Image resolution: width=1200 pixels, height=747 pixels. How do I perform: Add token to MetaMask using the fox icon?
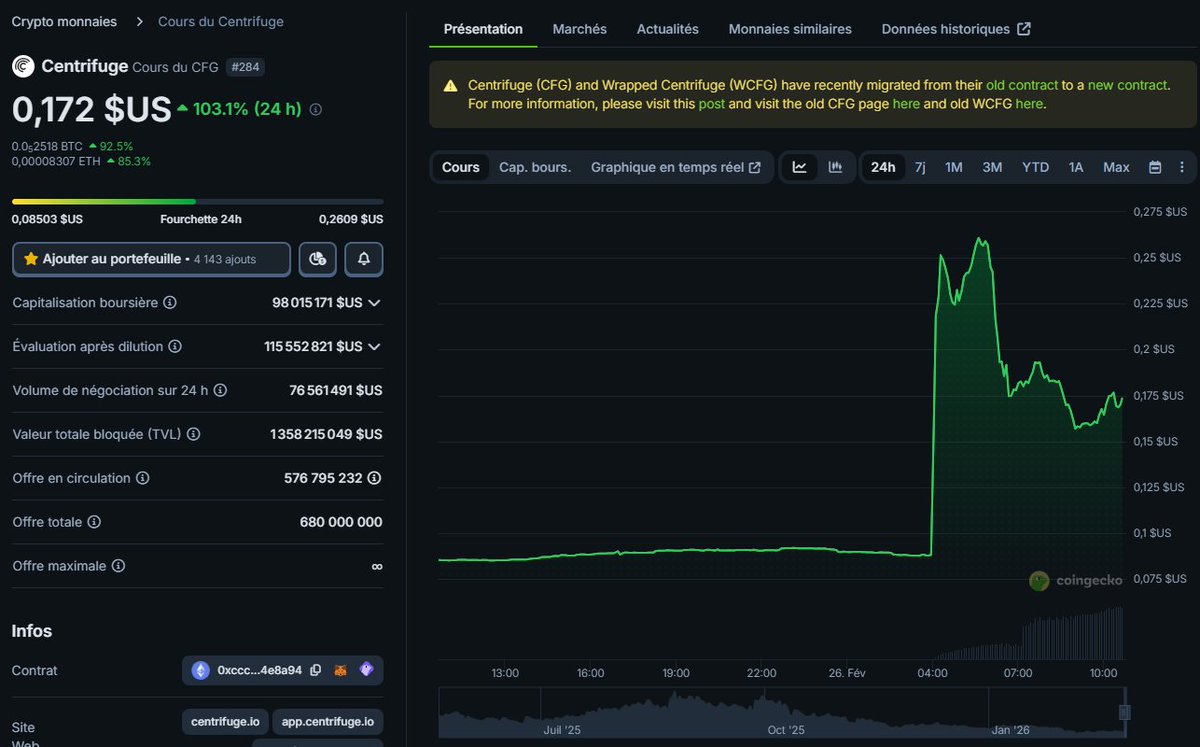pos(341,670)
